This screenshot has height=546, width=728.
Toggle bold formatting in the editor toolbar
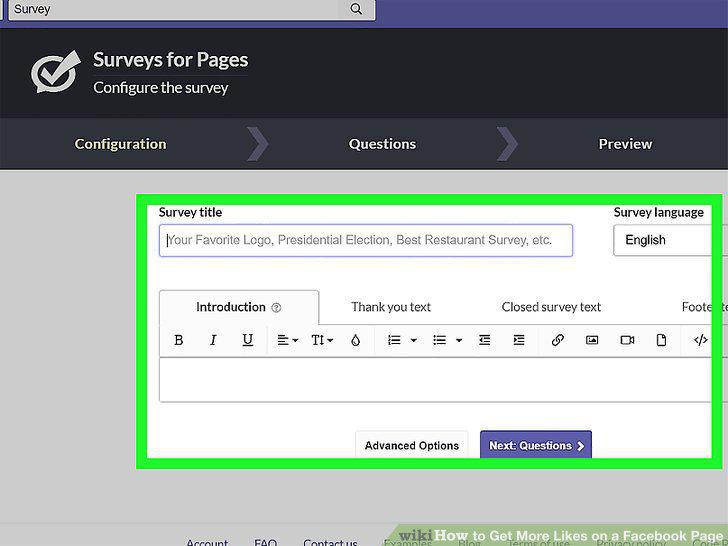(x=178, y=340)
